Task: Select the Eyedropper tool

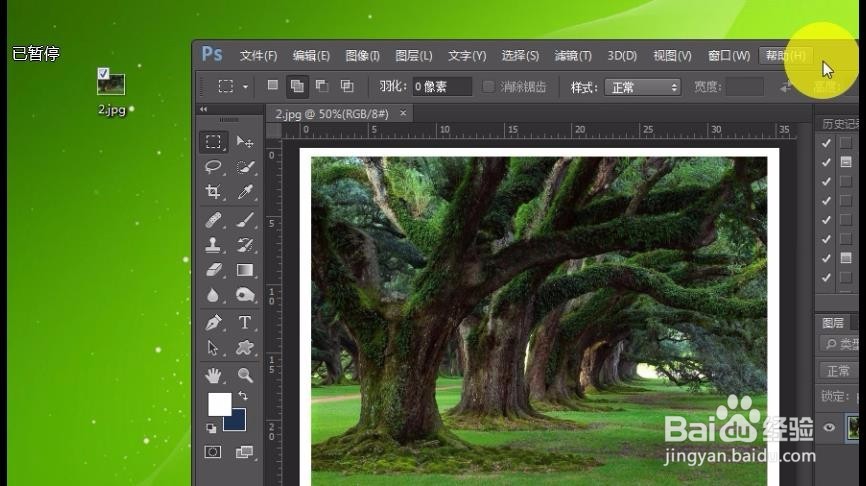Action: tap(245, 192)
